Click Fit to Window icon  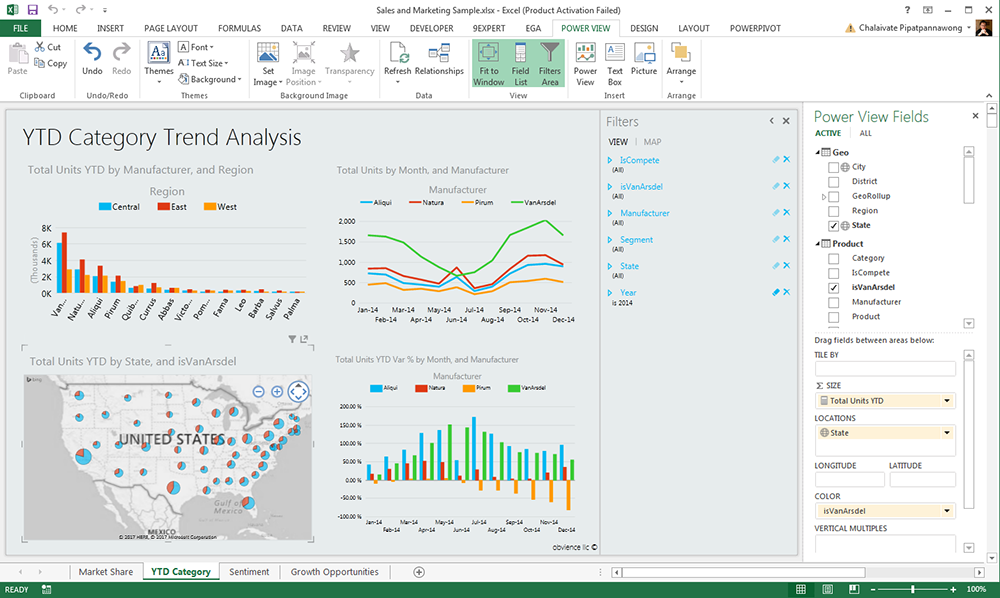[x=489, y=60]
